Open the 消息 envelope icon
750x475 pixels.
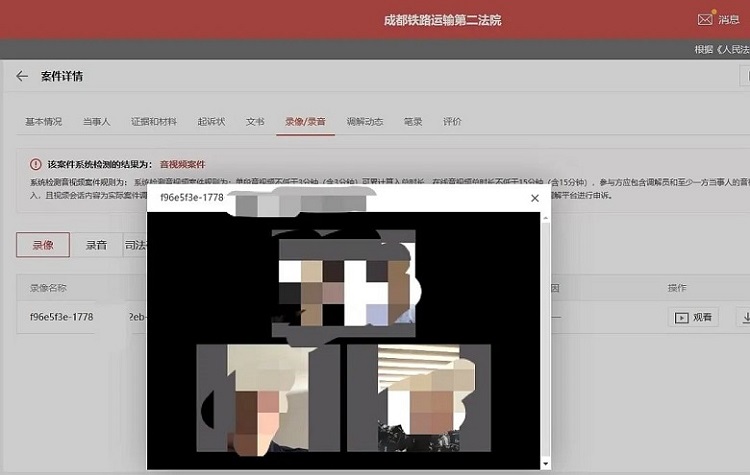click(704, 19)
